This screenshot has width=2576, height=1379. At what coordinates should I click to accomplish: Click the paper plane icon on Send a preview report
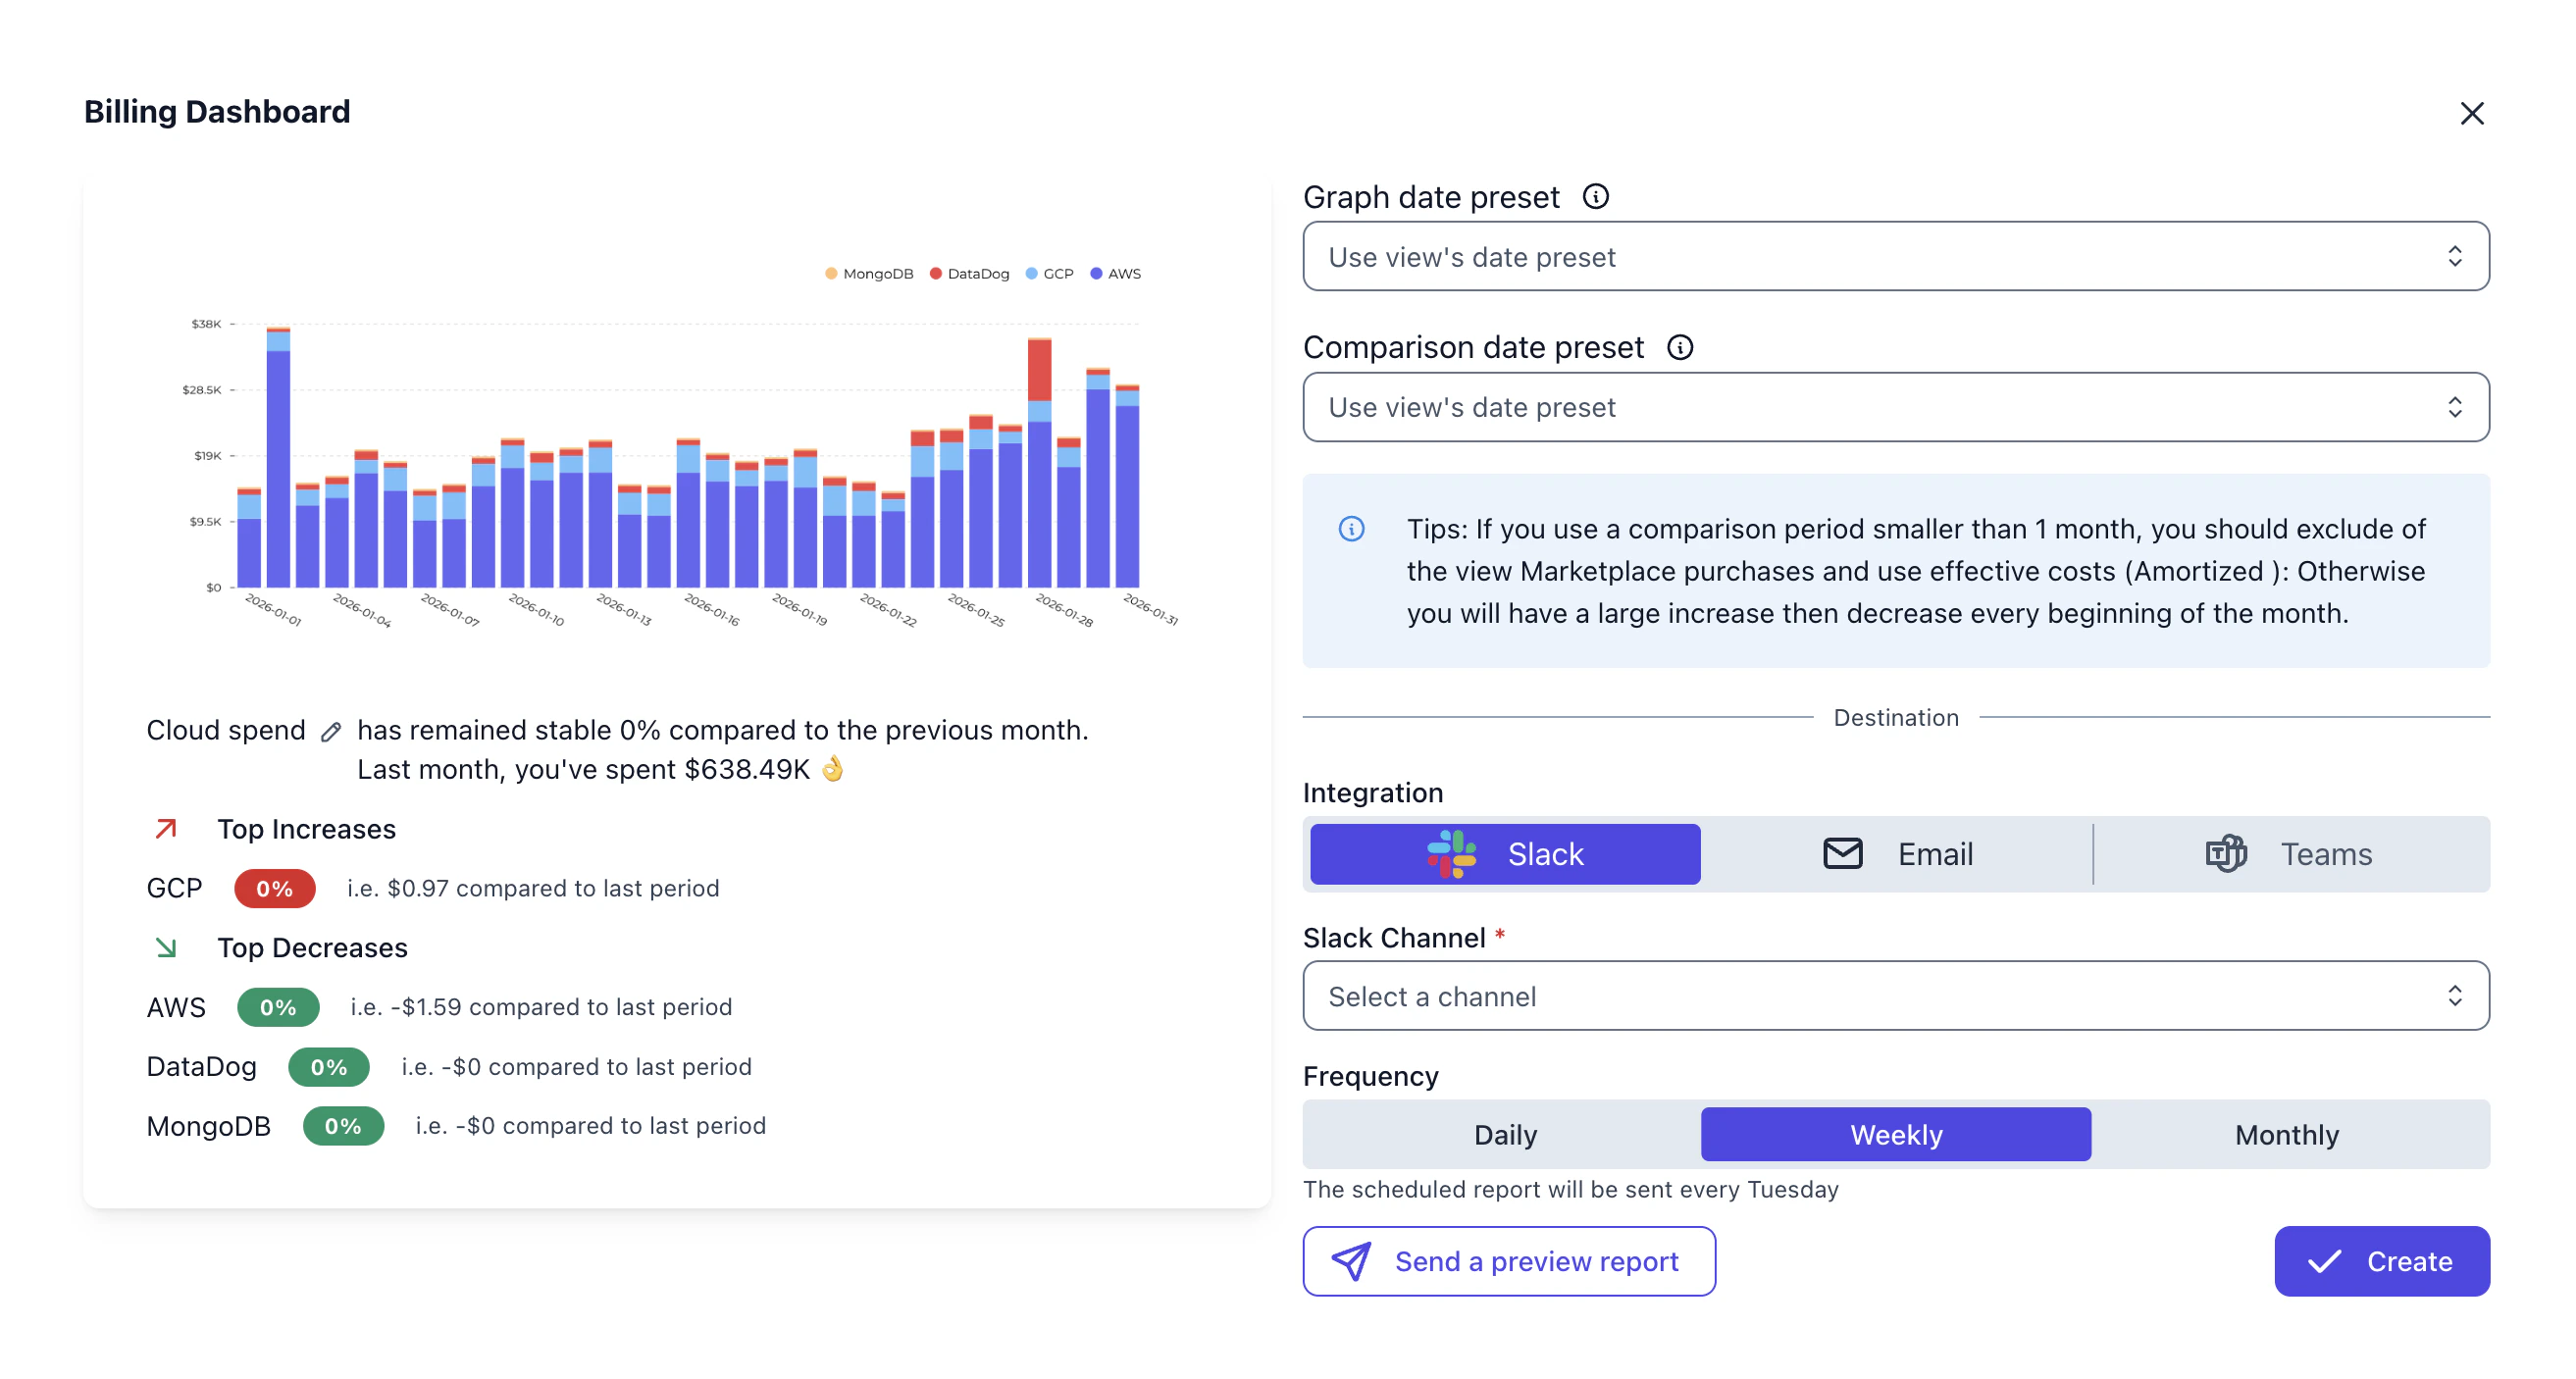point(1352,1261)
